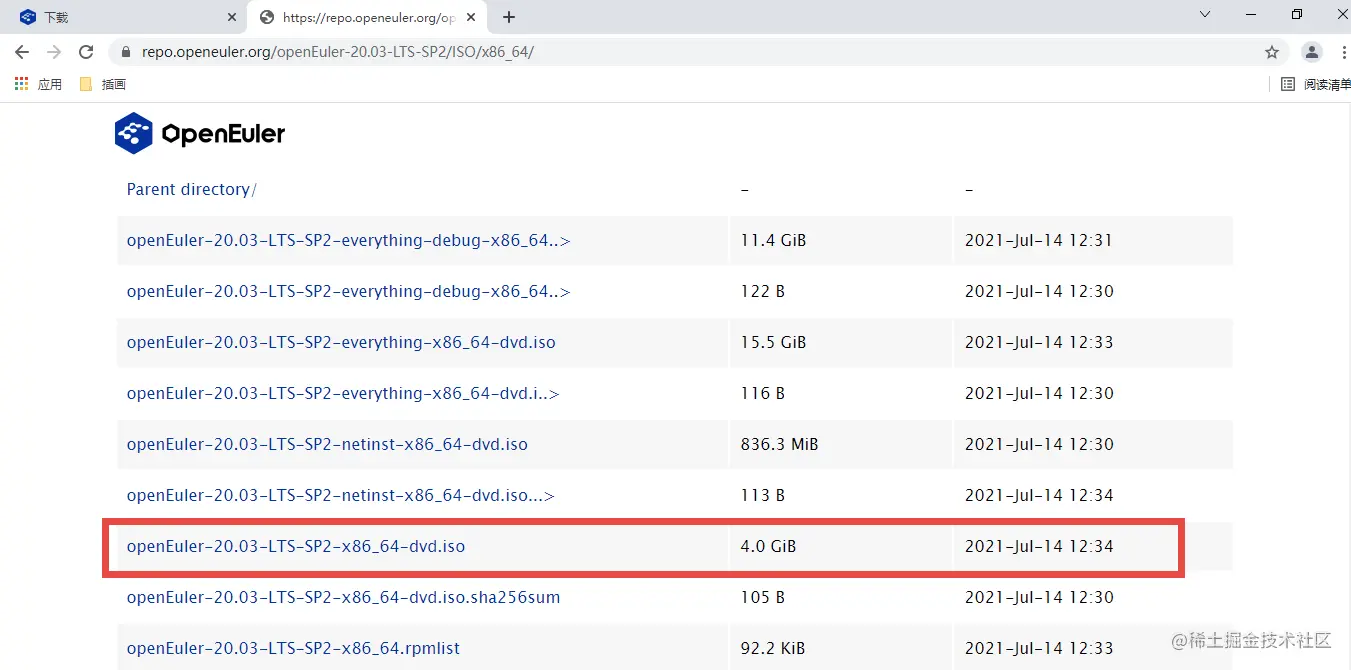Image resolution: width=1351 pixels, height=670 pixels.
Task: Open the 113 B netinst-x86_64-dvd.iso checksum link
Action: [x=340, y=495]
